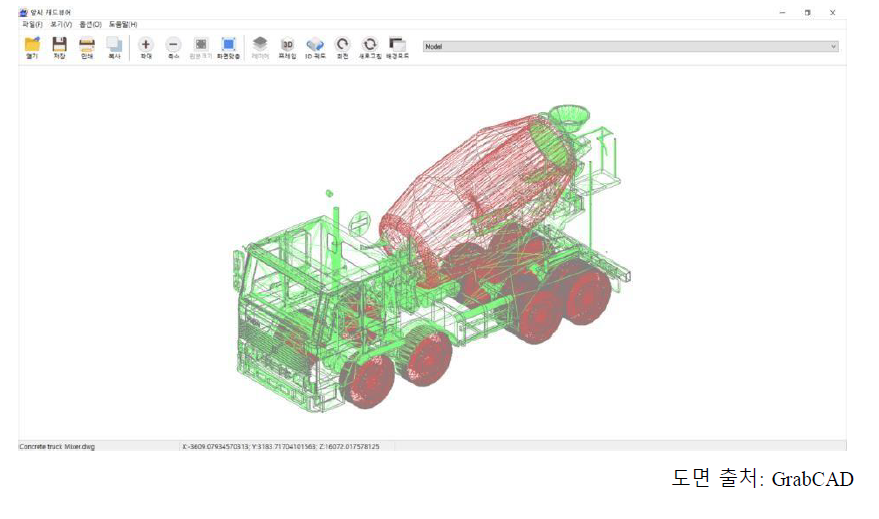
Task: Close the CAD viewer window
Action: (832, 12)
